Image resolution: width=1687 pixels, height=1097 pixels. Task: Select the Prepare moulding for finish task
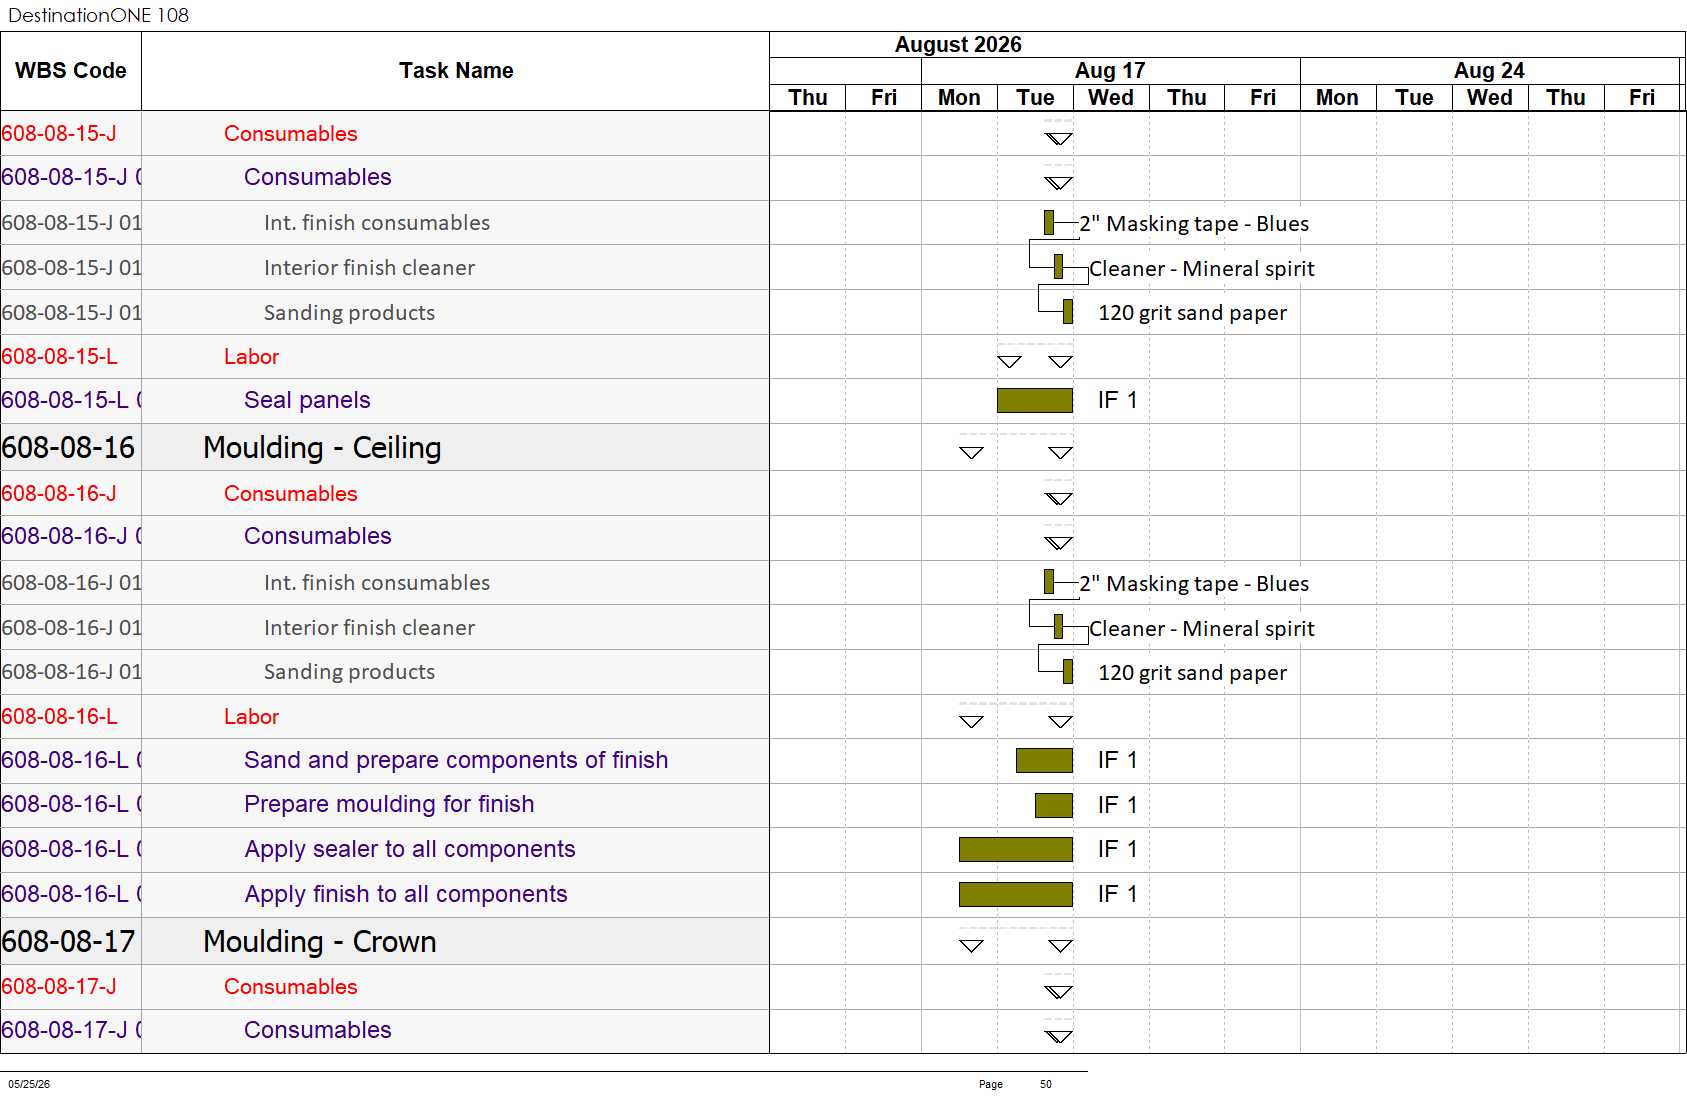point(389,804)
